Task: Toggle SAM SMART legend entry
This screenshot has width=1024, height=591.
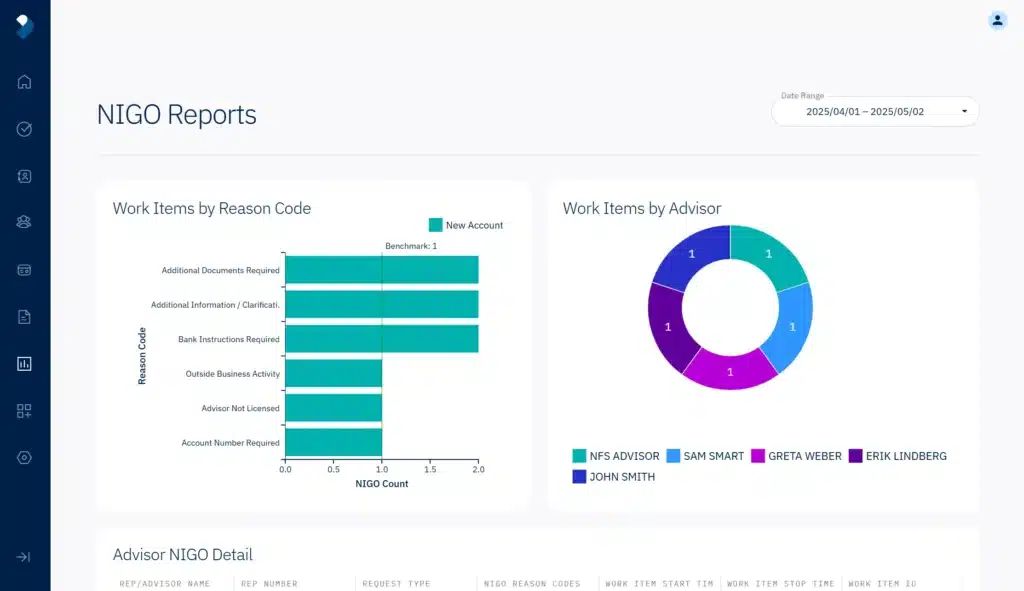Action: 705,456
